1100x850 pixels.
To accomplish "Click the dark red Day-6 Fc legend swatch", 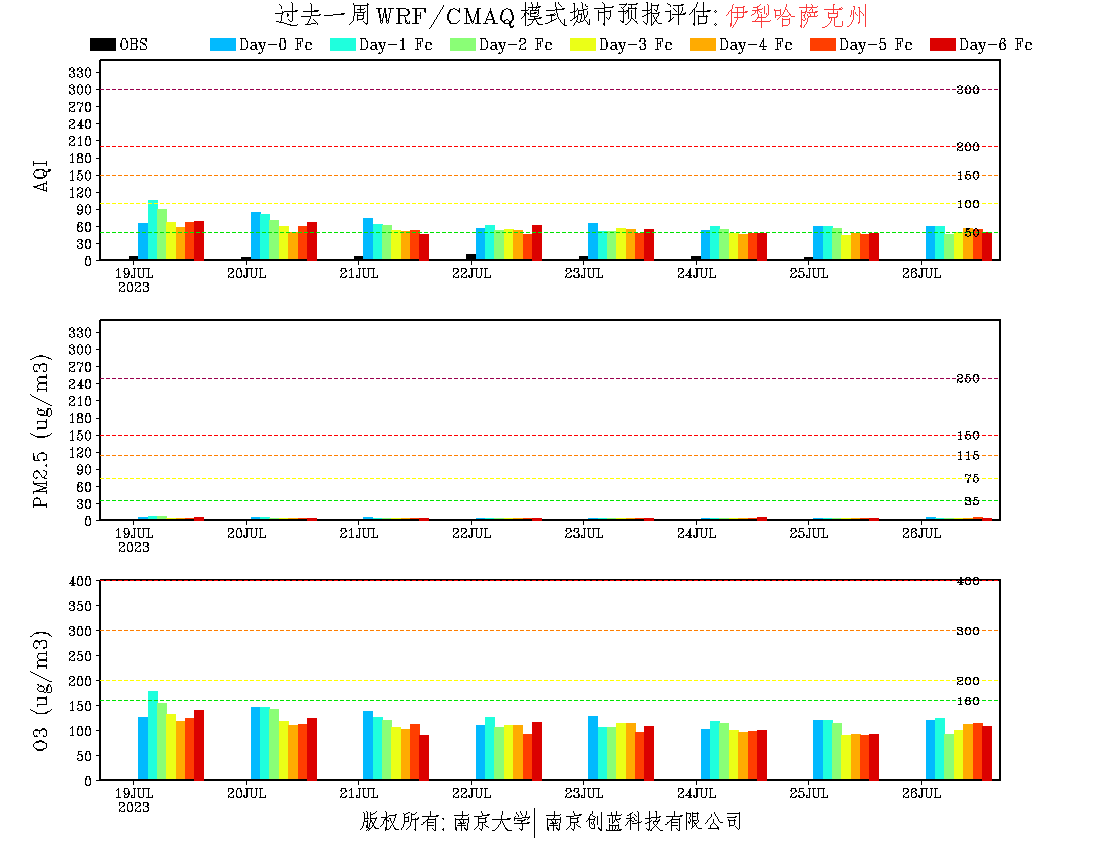I will pyautogui.click(x=942, y=44).
